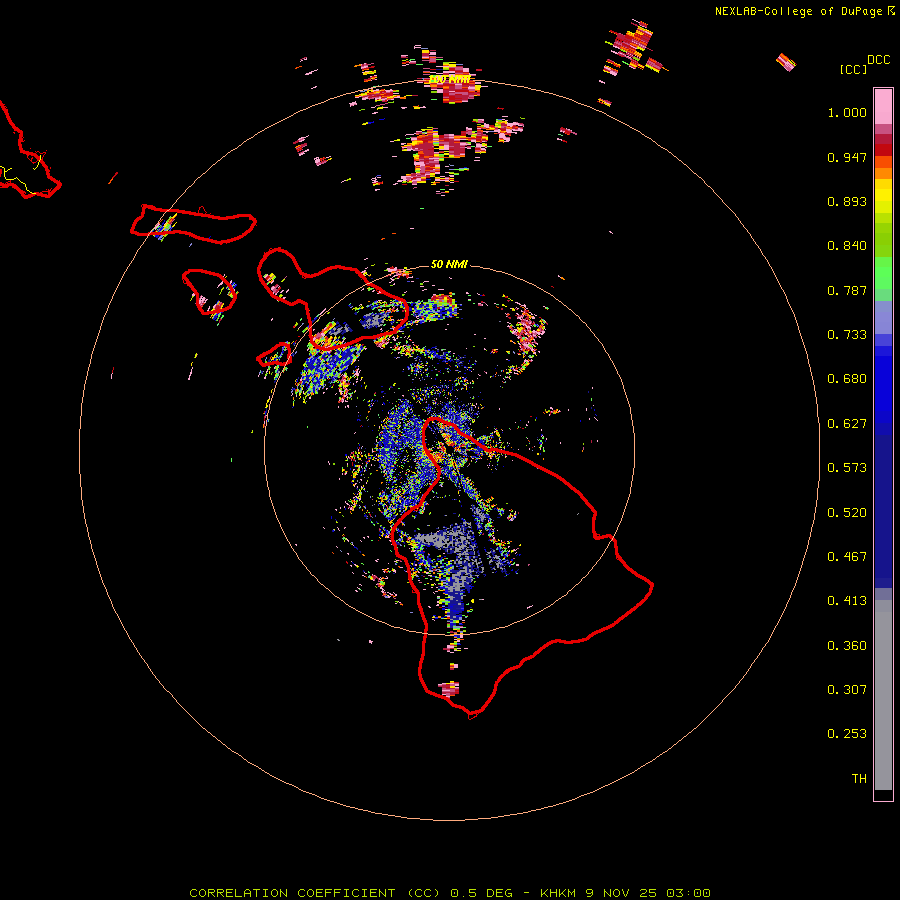The height and width of the screenshot is (900, 900).
Task: Pick the light pink swatch atop the colorbar
Action: pos(883,106)
